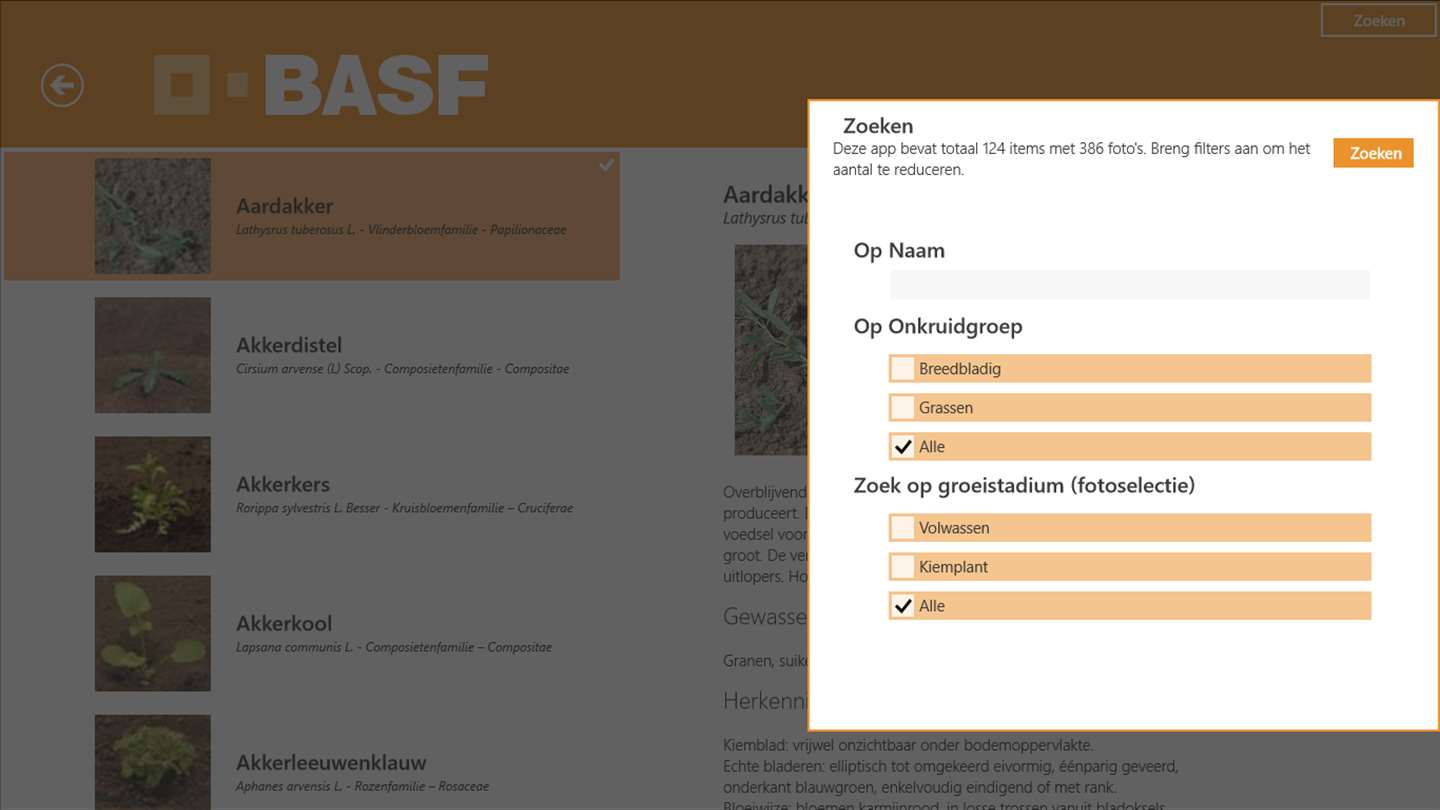Check the Grassen filter option
Screen dimensions: 1440x810
pyautogui.click(x=903, y=407)
